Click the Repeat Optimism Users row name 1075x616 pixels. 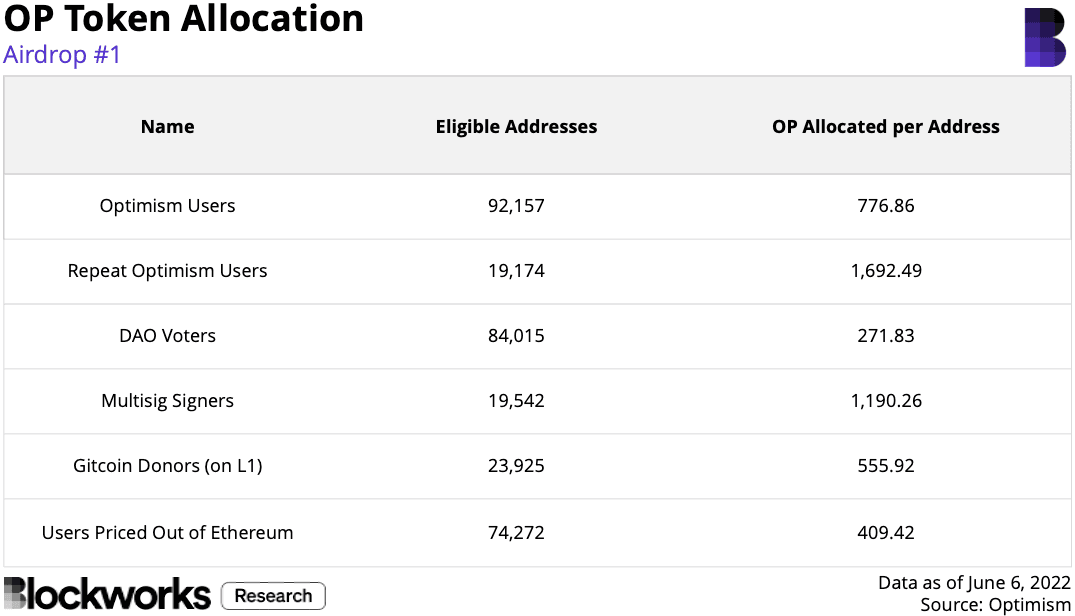[167, 271]
